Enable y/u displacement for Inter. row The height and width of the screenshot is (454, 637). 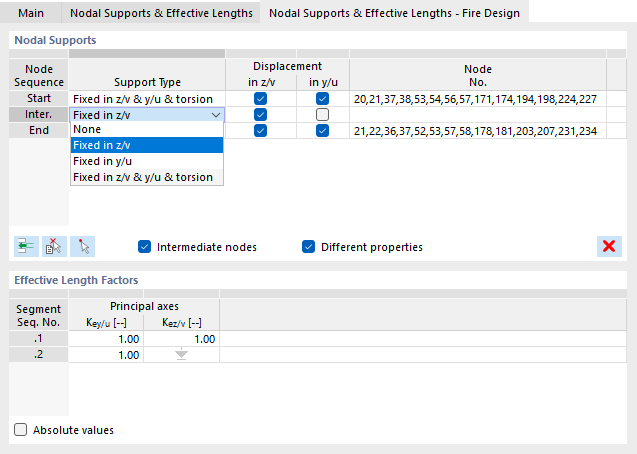point(322,115)
